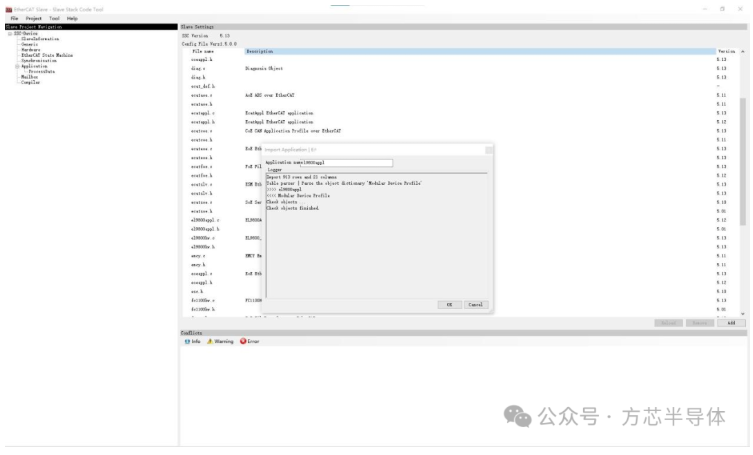Click OK in Import Application dialog
The width and height of the screenshot is (753, 455).
(449, 305)
